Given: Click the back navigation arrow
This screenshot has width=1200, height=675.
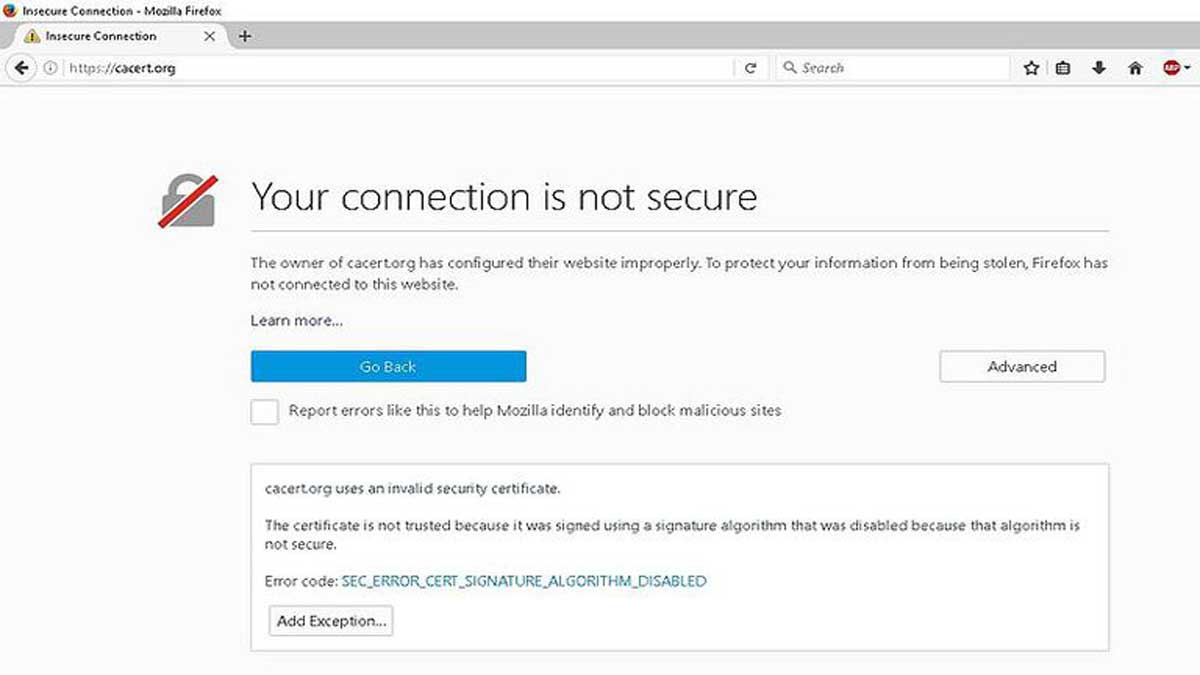Looking at the screenshot, I should (x=21, y=68).
